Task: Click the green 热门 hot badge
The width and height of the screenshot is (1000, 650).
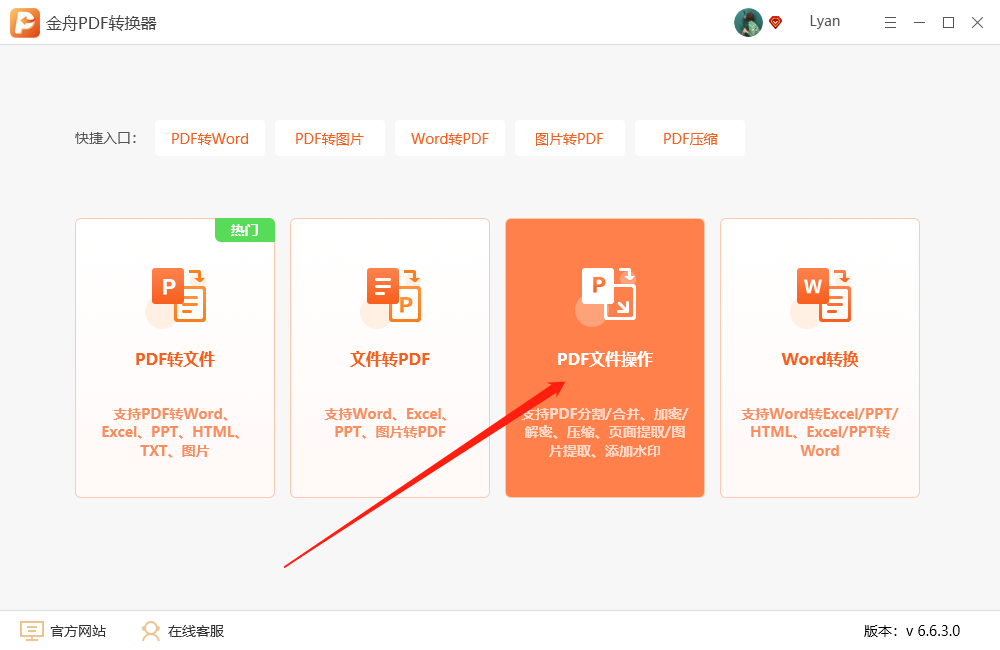Action: tap(245, 230)
